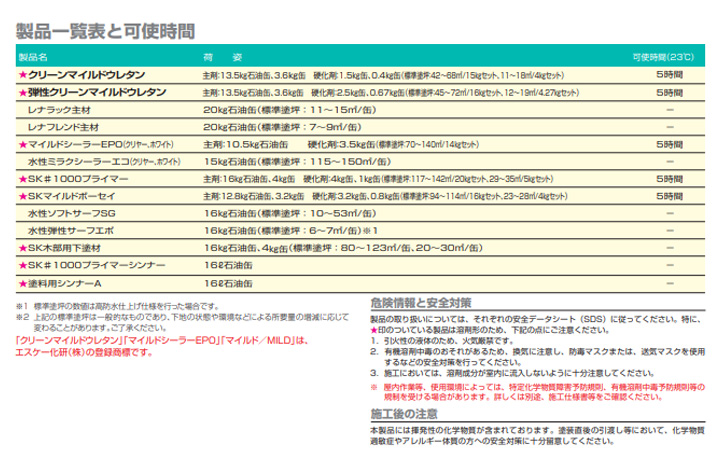Select product name SK木部用下塗材
Screen dimensions: 720x458
point(64,248)
